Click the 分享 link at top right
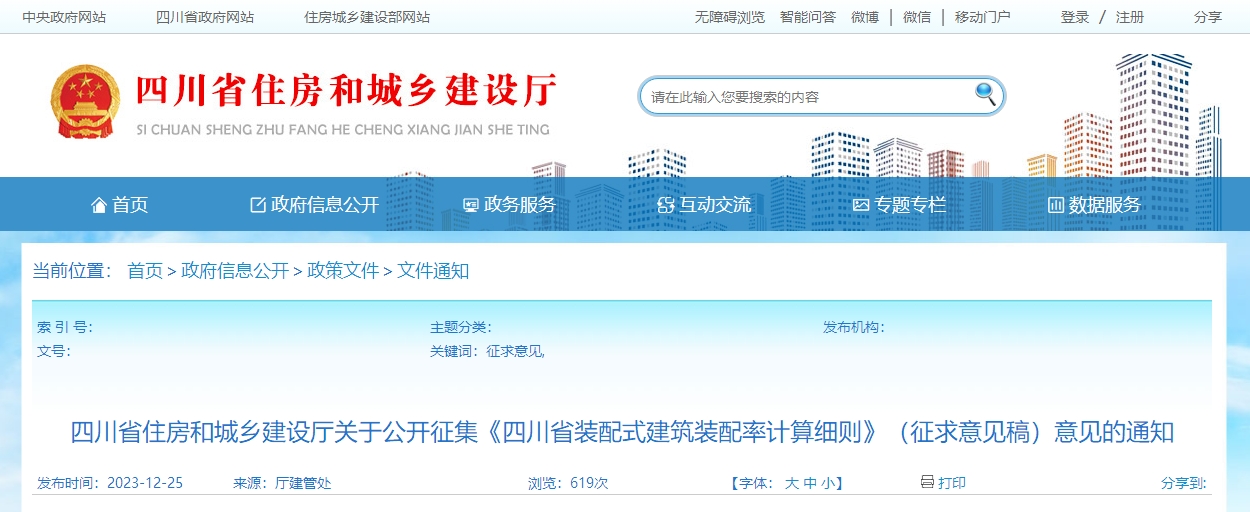Viewport: 1250px width, 512px height. [x=1208, y=17]
